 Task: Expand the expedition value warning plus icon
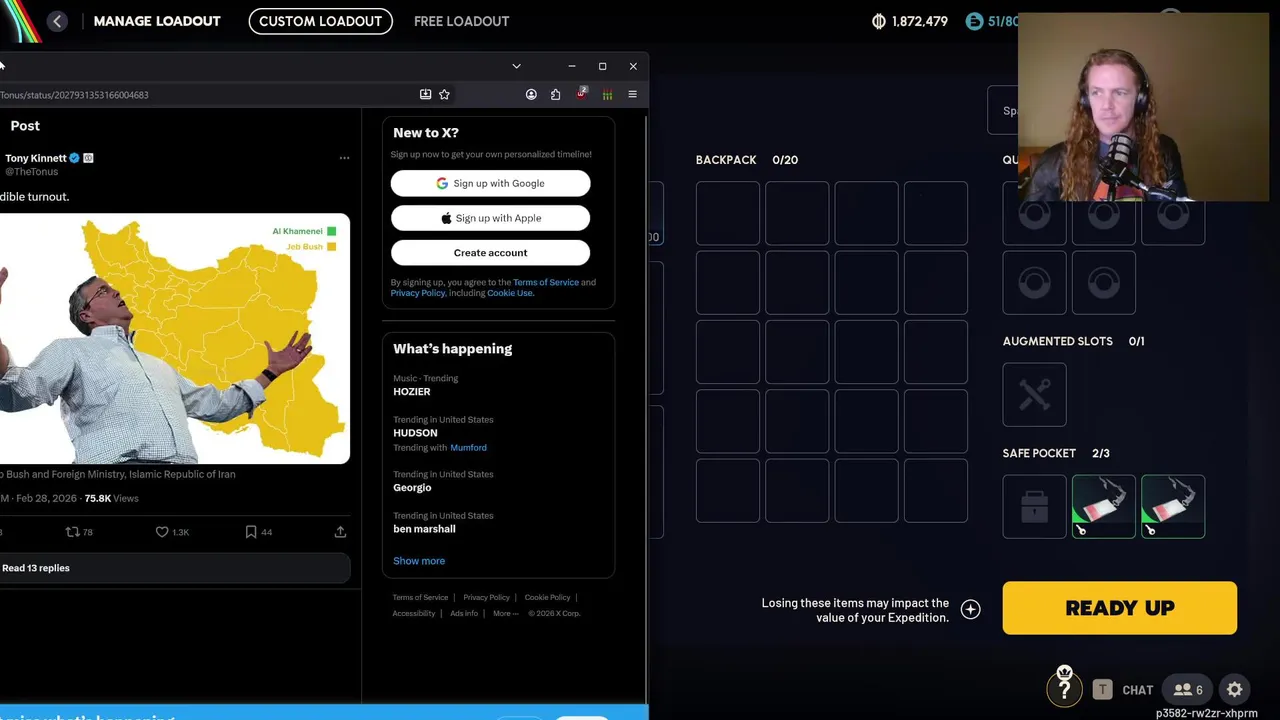pos(970,609)
